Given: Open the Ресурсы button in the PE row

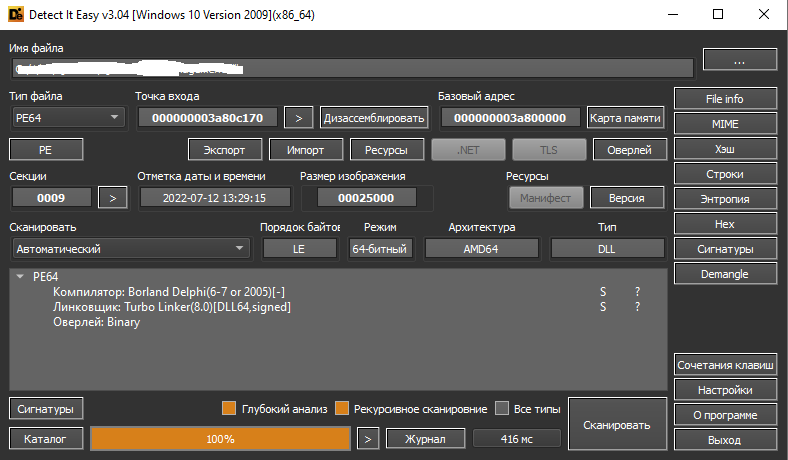Looking at the screenshot, I should tap(386, 150).
